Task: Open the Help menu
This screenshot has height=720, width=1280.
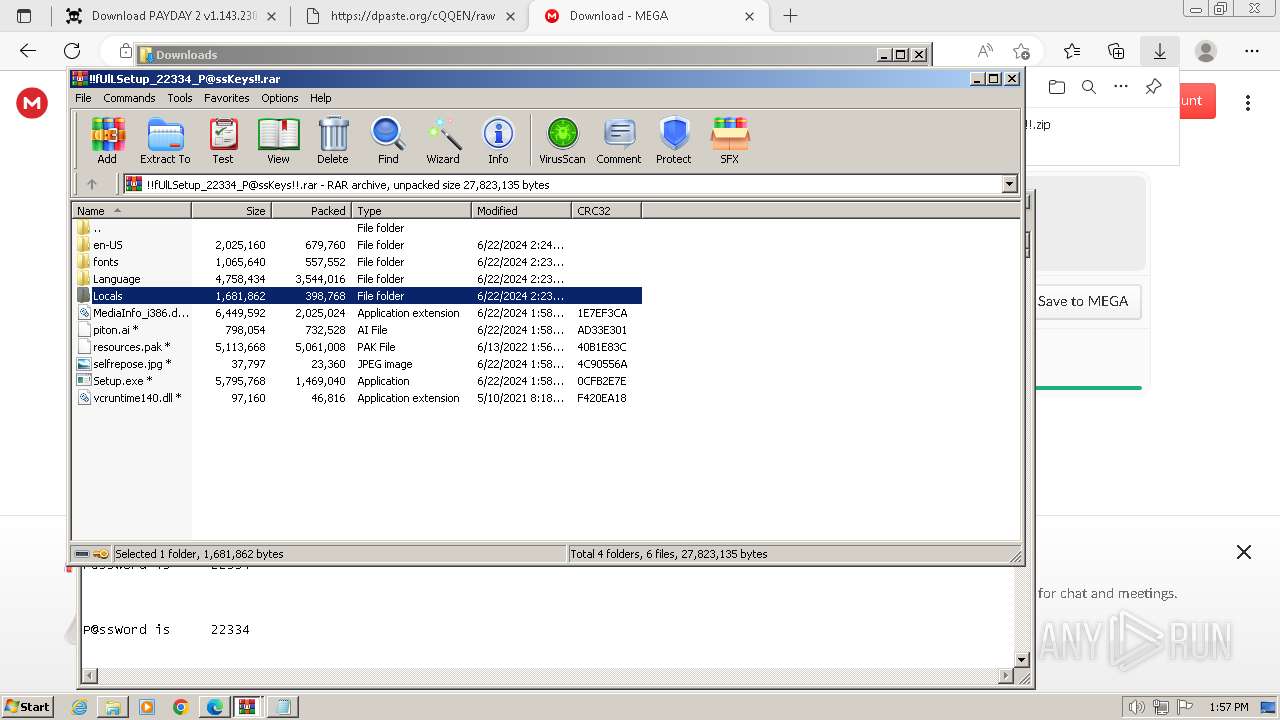Action: [320, 98]
